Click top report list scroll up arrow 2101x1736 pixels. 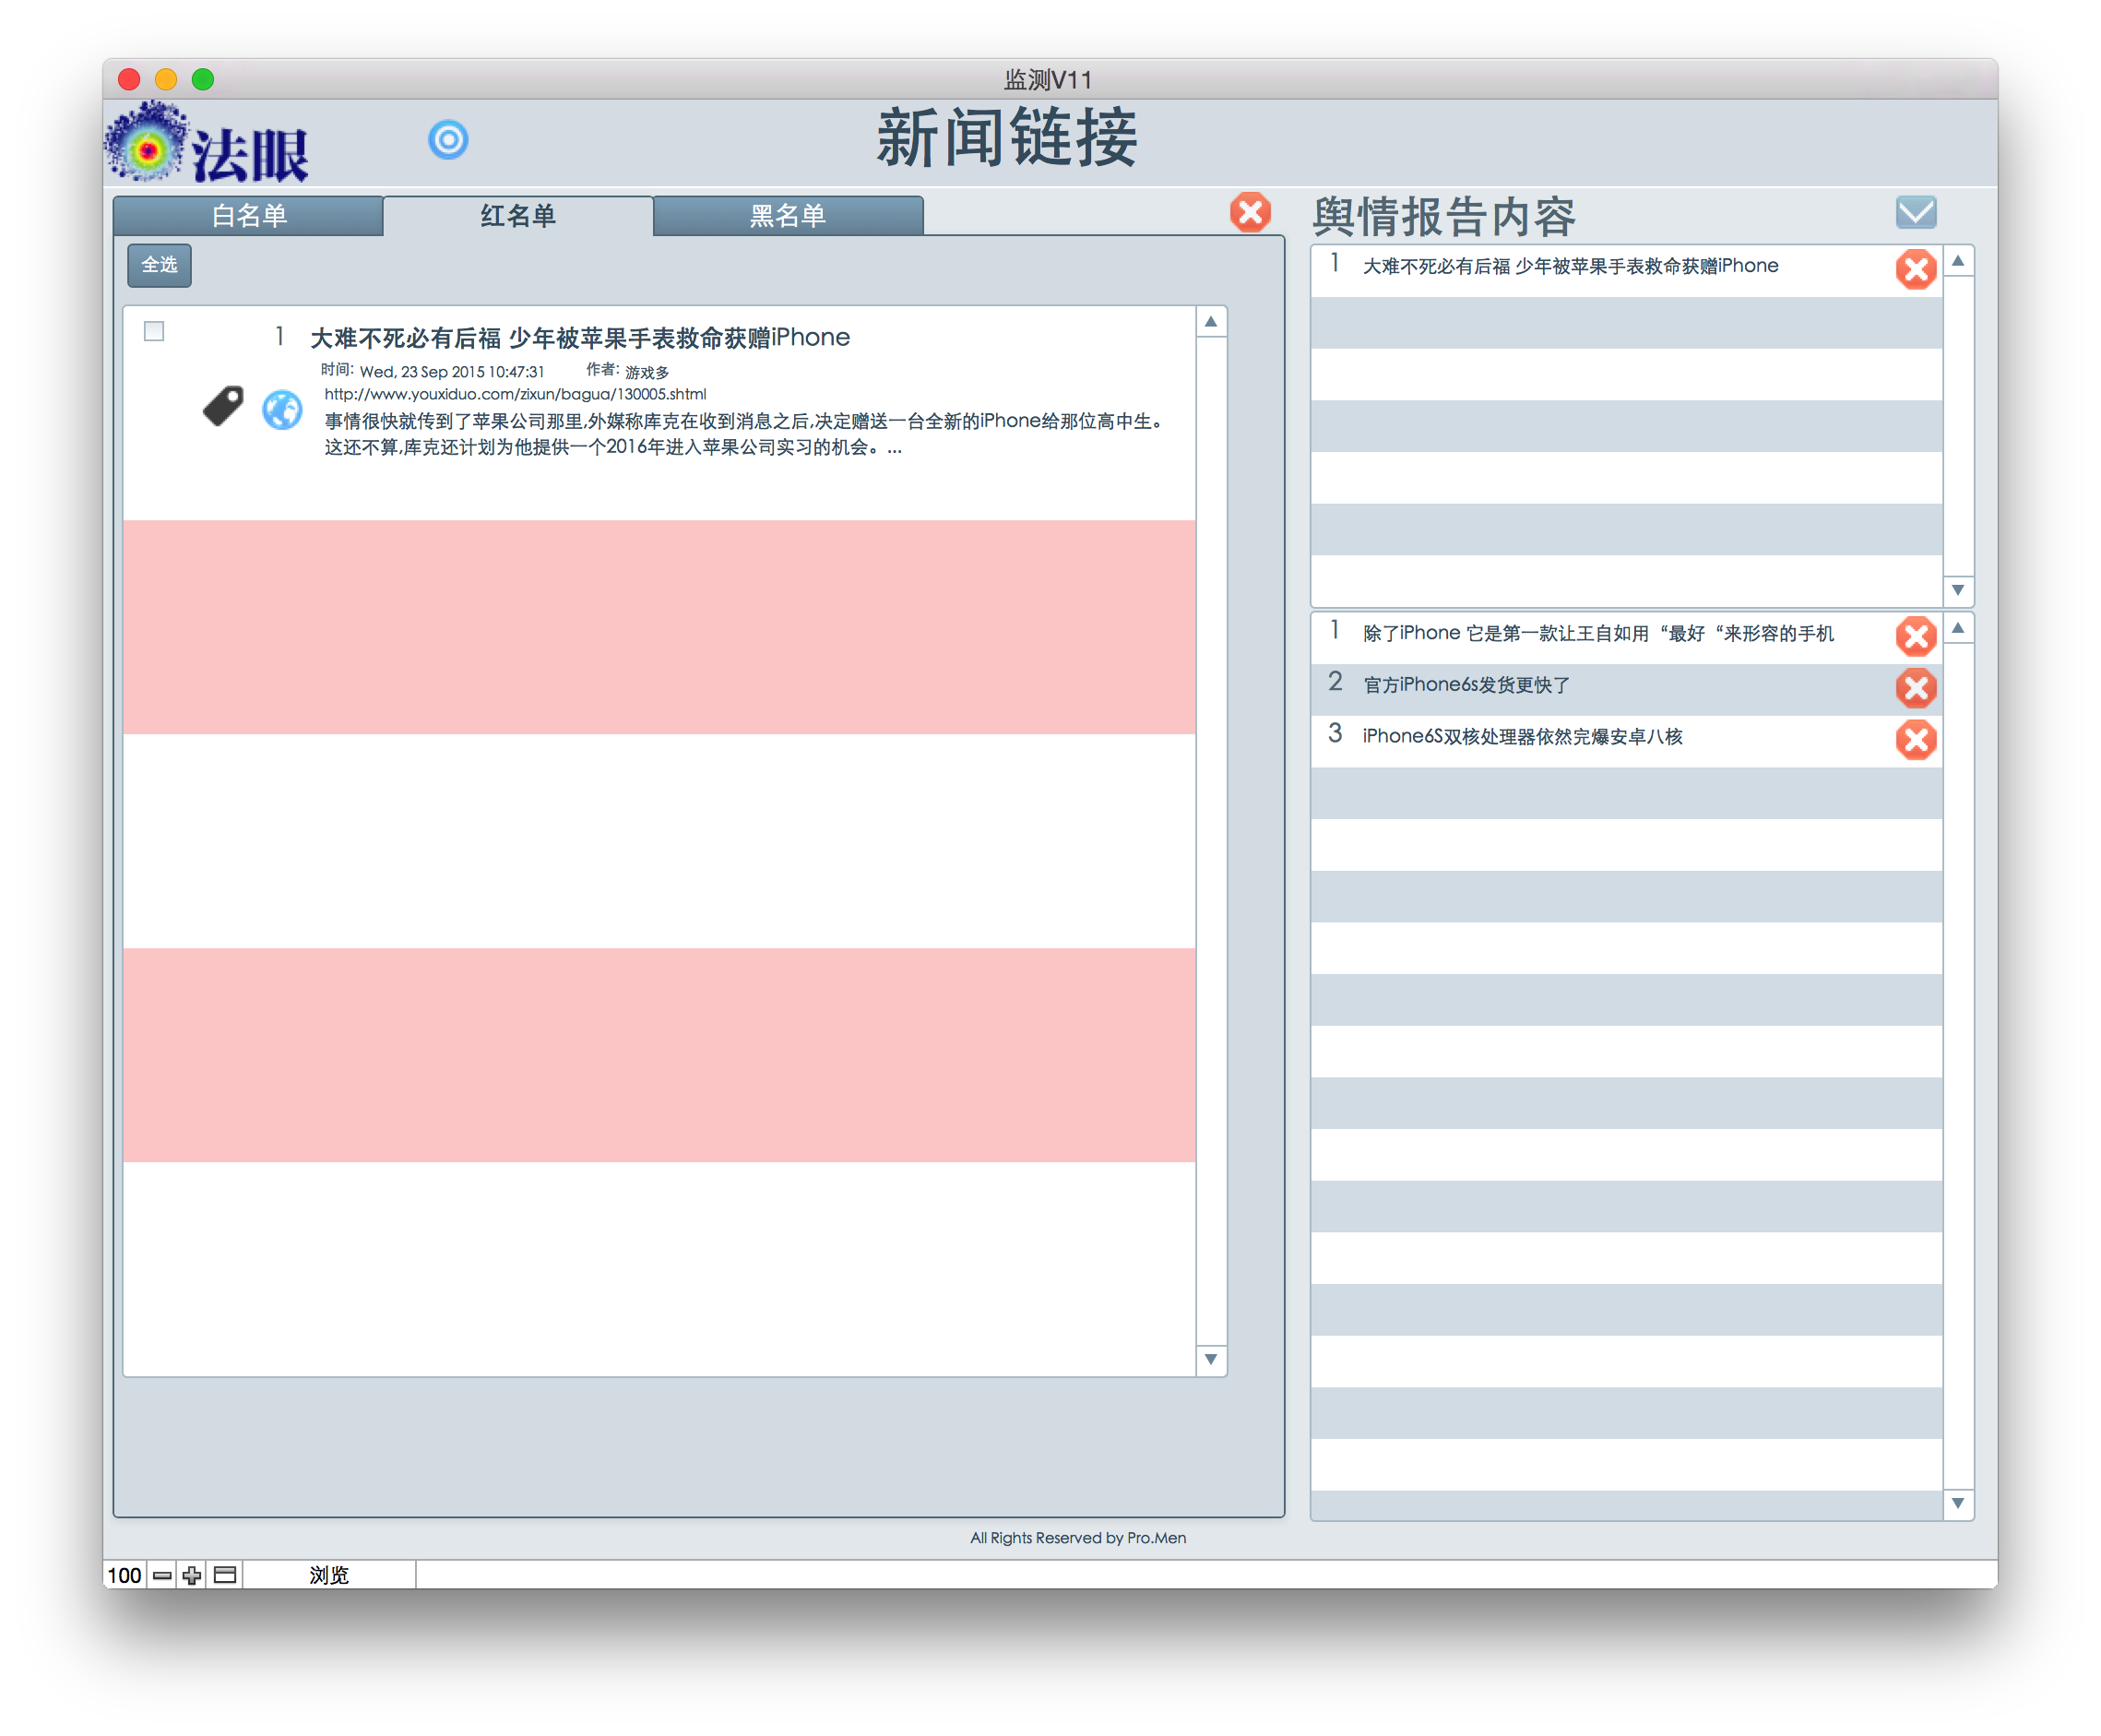(1957, 261)
